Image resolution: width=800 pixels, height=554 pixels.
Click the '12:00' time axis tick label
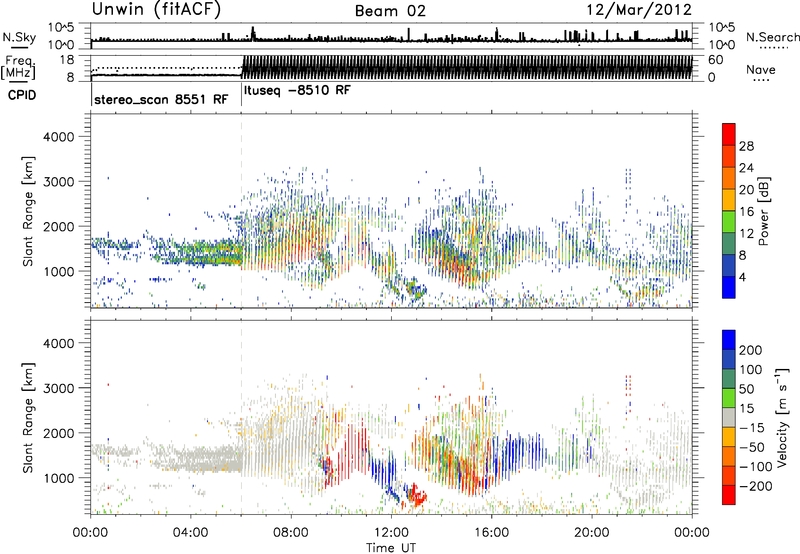pyautogui.click(x=391, y=533)
